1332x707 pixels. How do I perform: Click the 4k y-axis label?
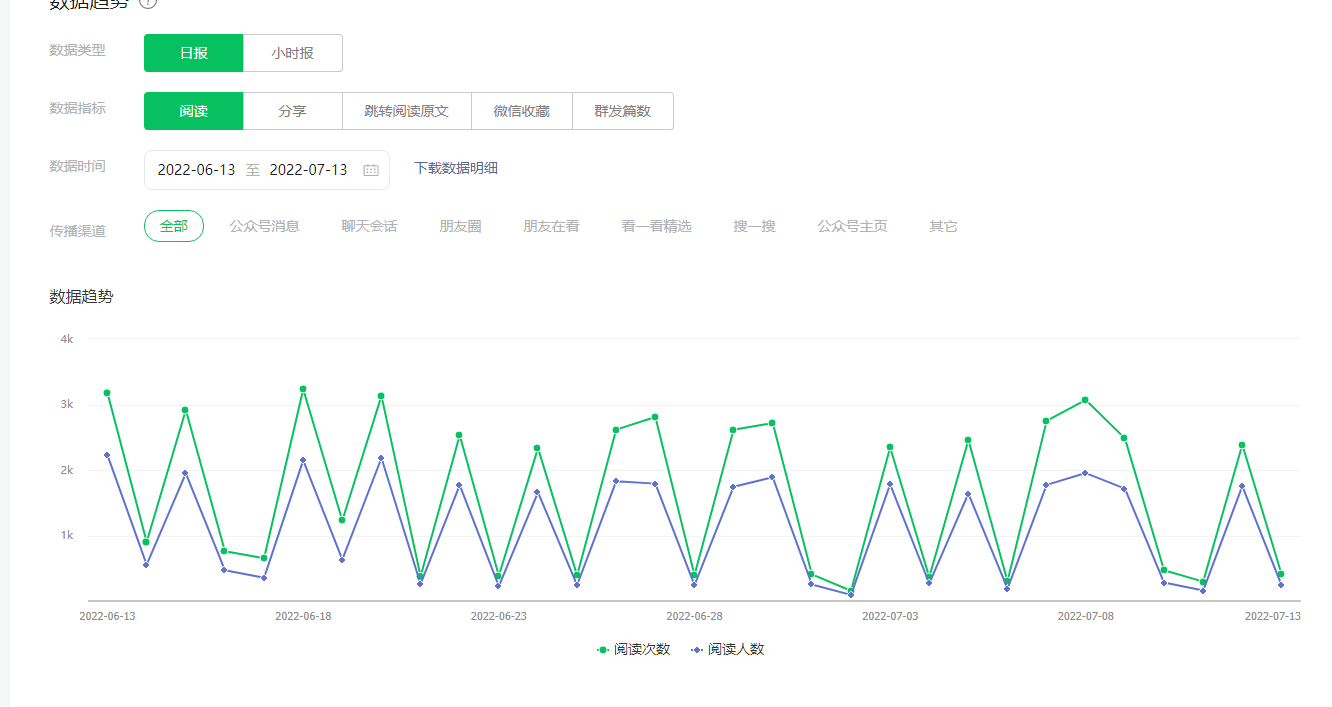pyautogui.click(x=67, y=339)
